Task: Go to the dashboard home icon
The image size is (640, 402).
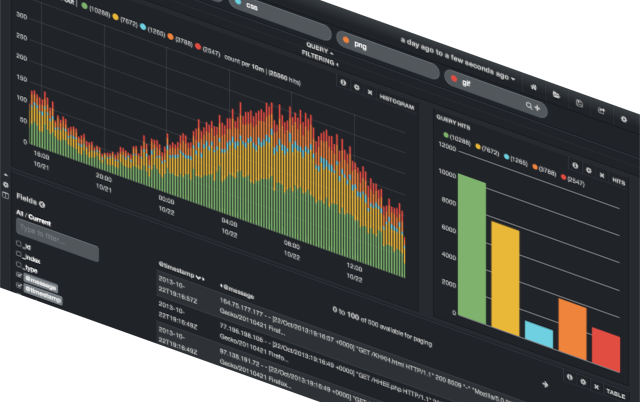Action: click(533, 87)
